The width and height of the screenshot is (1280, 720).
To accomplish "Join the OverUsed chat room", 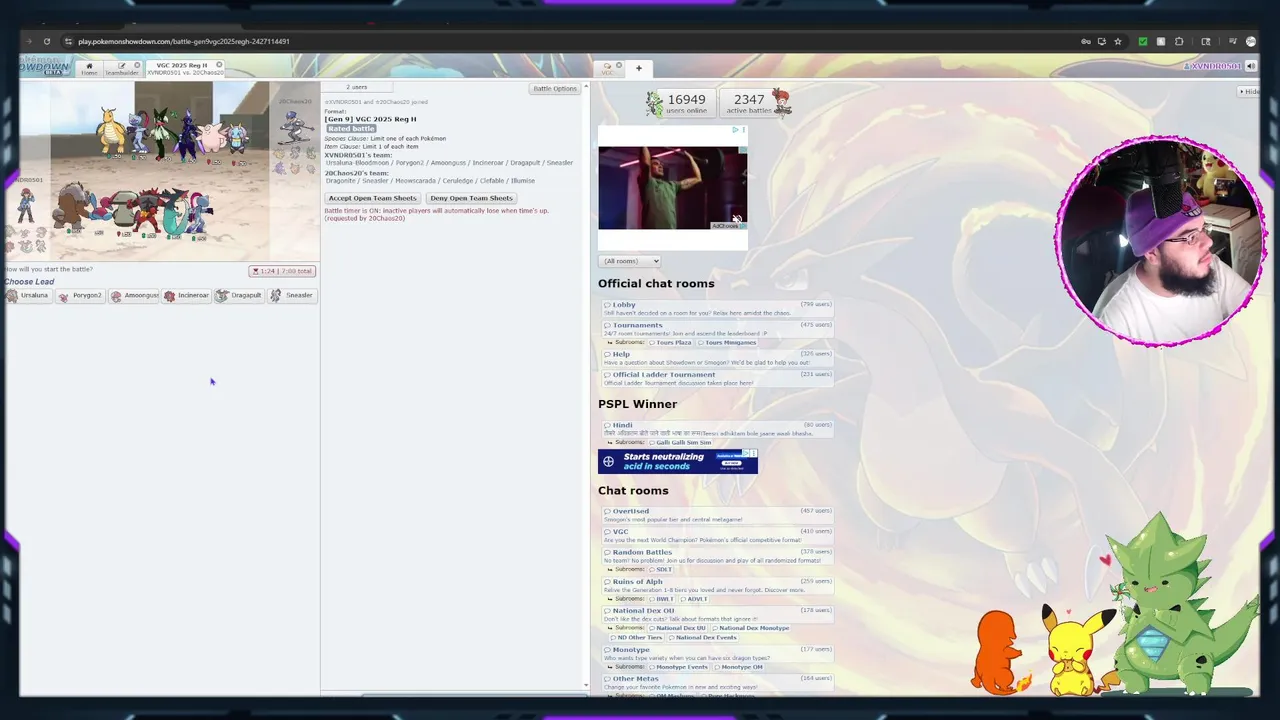I will point(718,515).
